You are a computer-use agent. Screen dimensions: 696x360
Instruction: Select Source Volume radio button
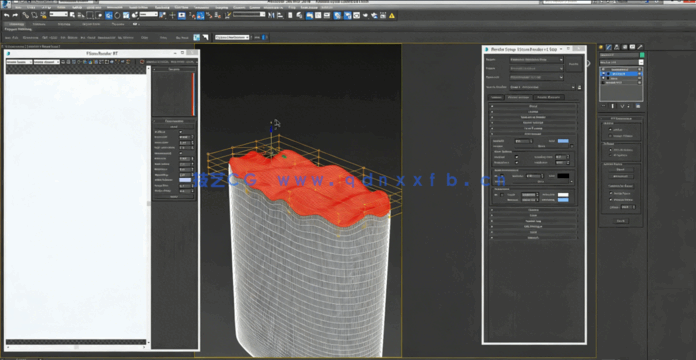[610, 136]
